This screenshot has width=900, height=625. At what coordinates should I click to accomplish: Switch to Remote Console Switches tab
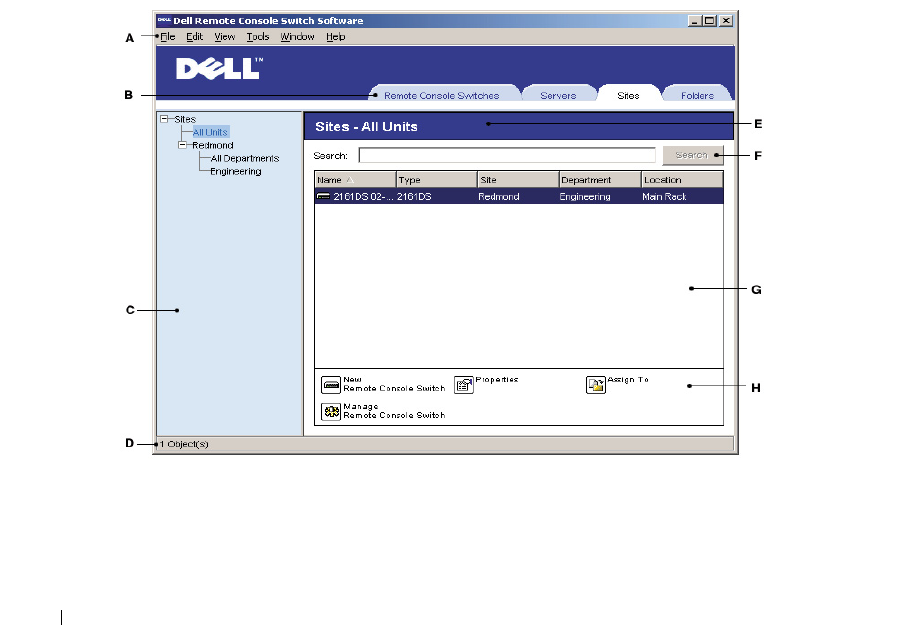click(441, 95)
